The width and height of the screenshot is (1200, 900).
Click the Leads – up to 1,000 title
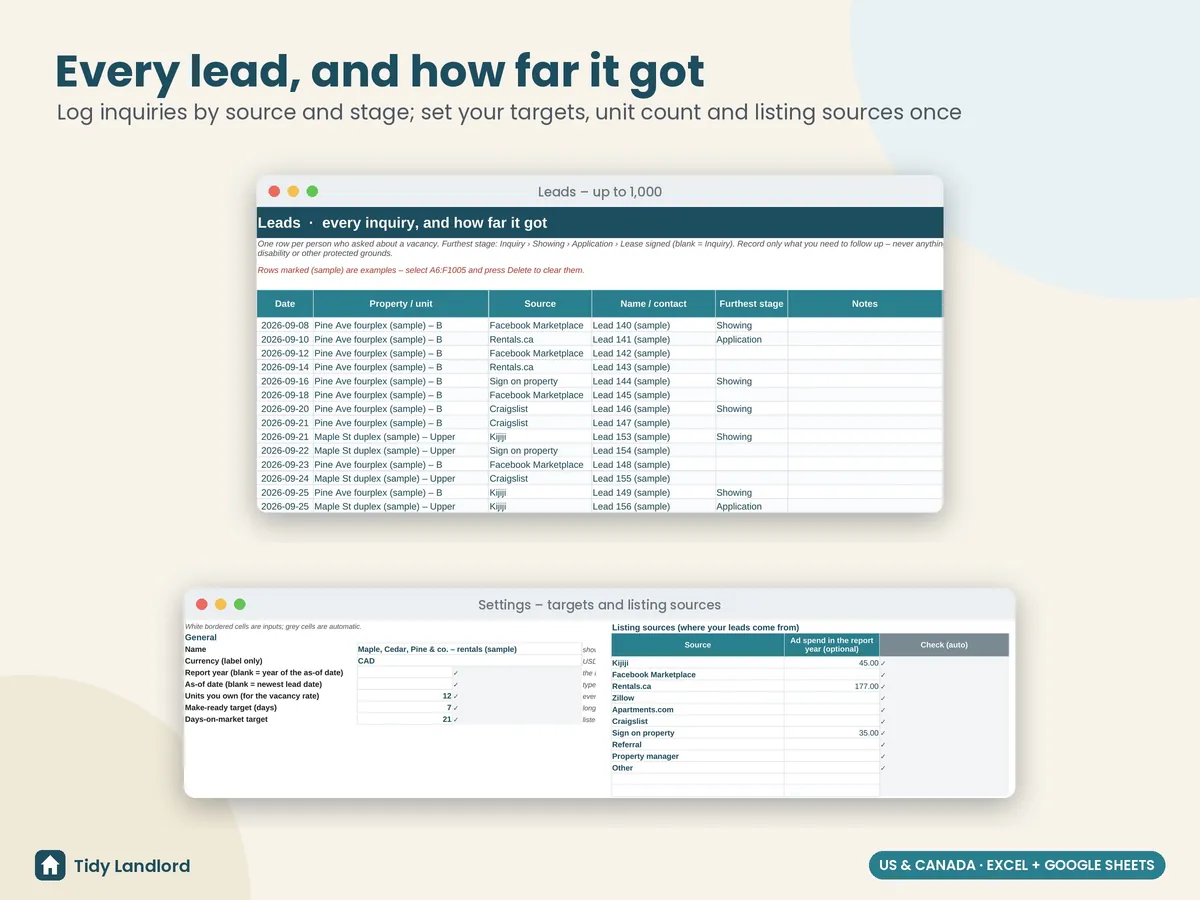[600, 192]
